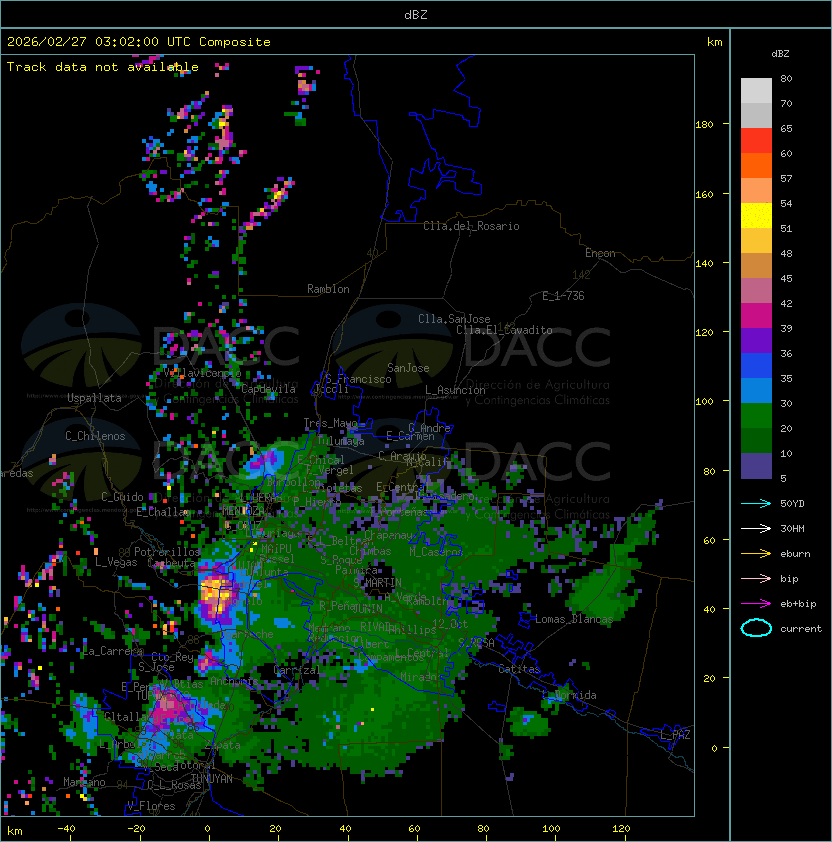Click the pink bip arrow in legend

click(756, 578)
